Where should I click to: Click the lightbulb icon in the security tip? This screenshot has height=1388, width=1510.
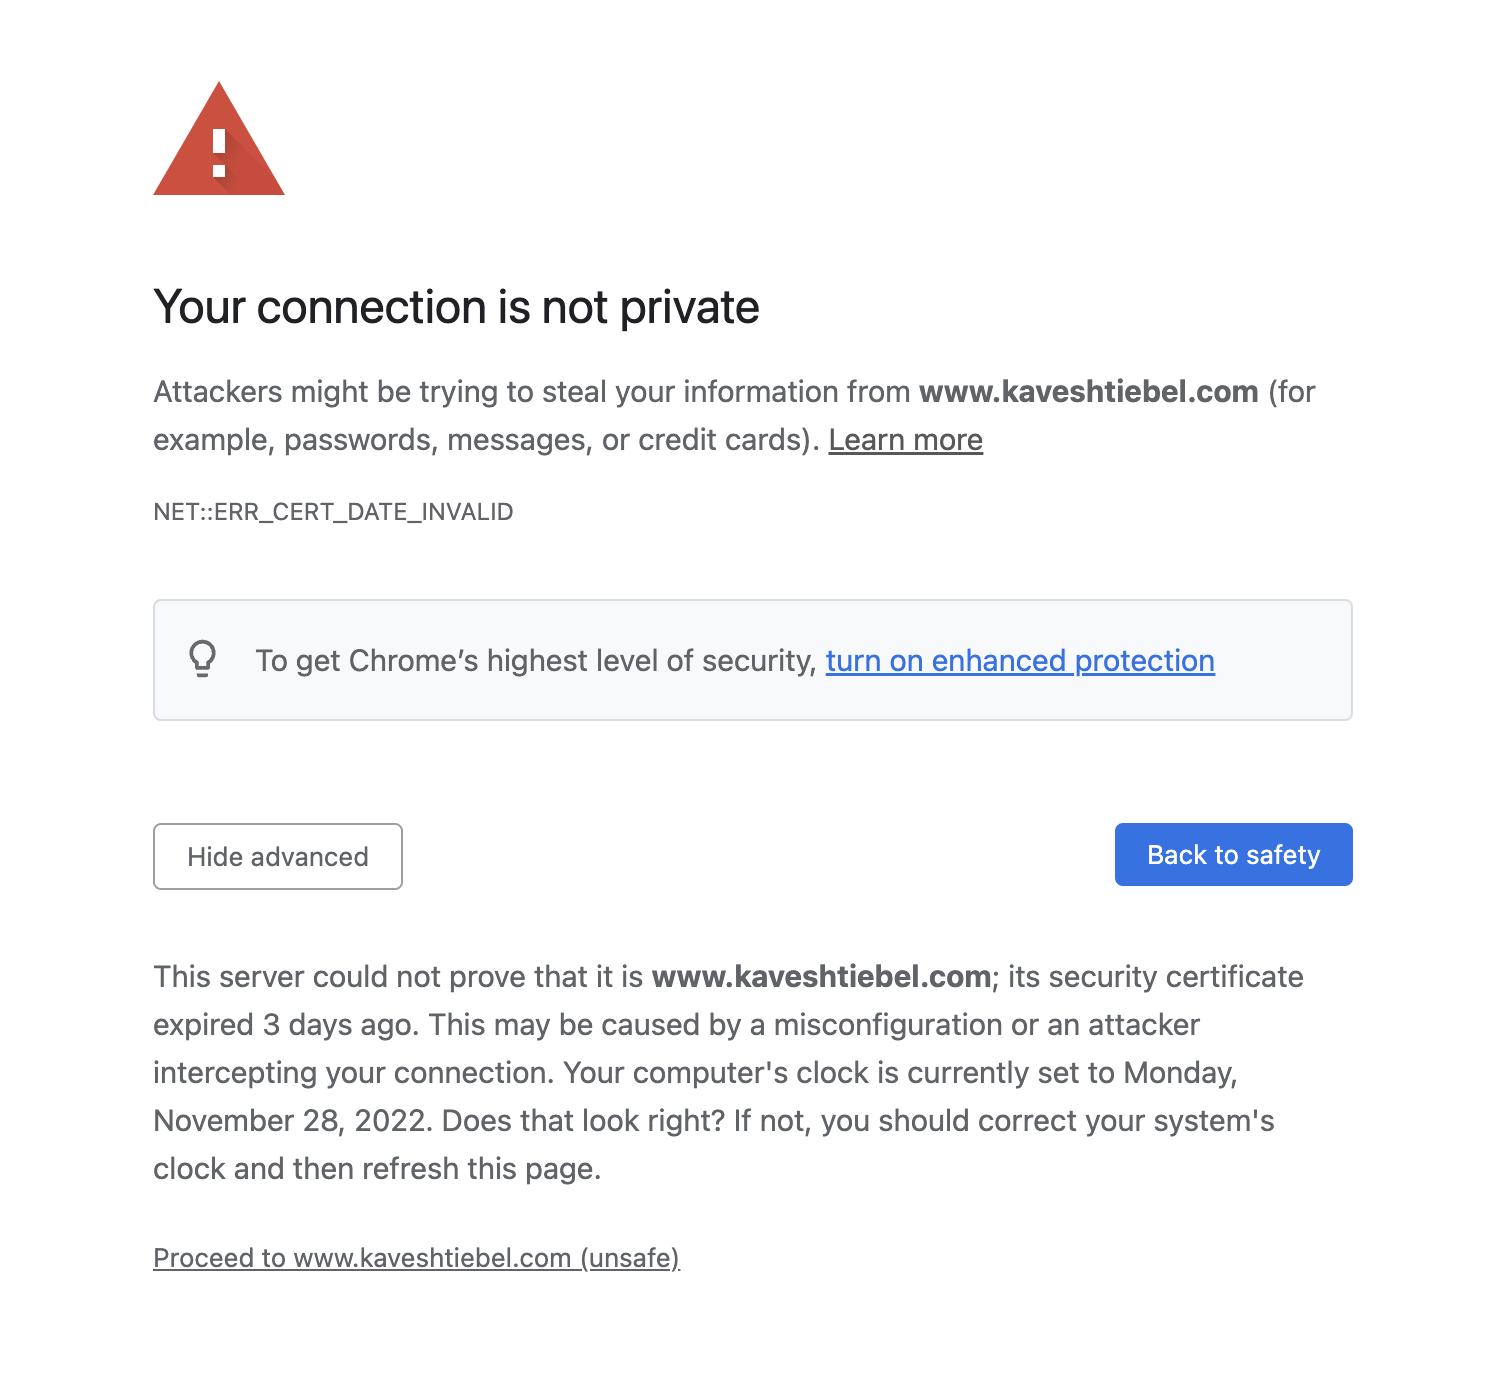point(203,659)
